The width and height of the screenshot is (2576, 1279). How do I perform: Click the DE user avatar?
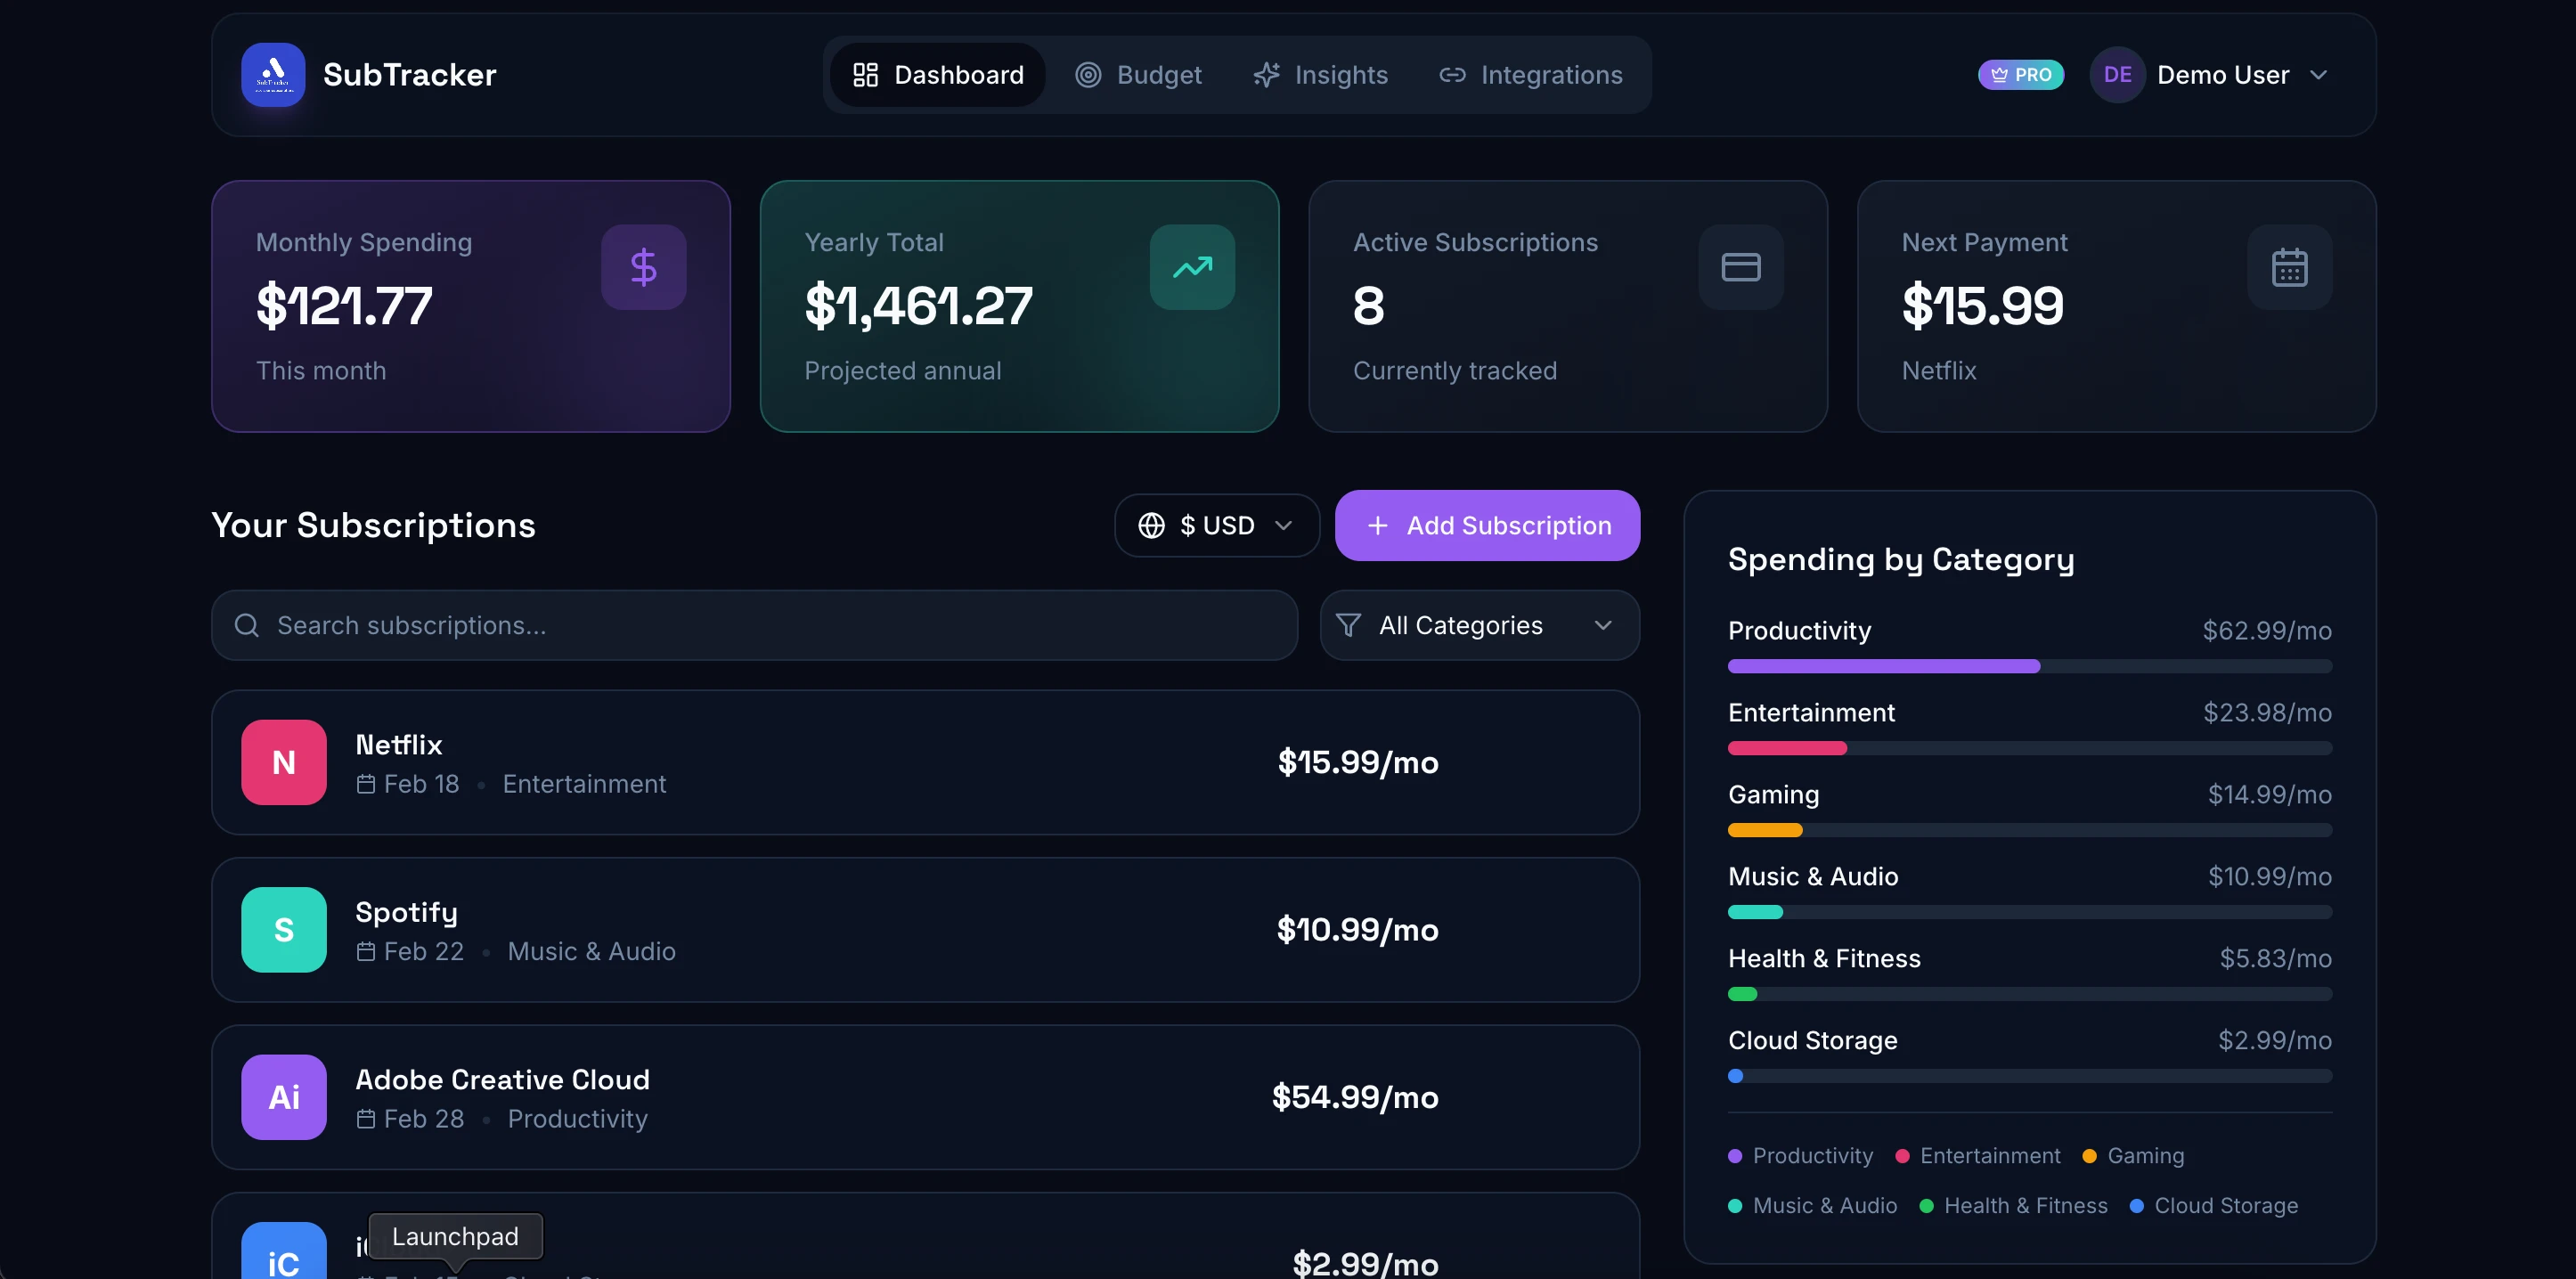[x=2116, y=75]
